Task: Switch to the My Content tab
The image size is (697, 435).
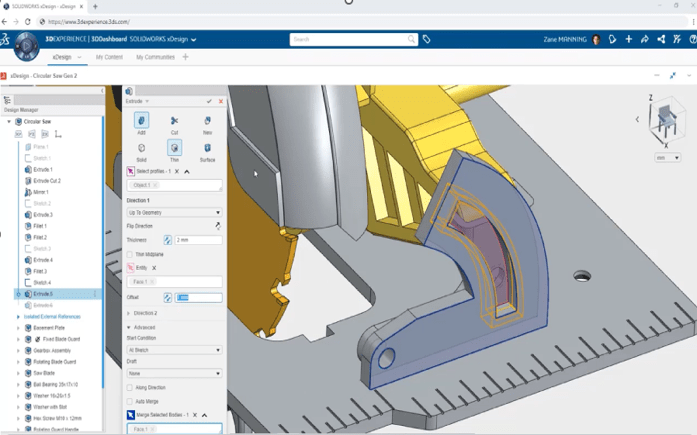Action: (109, 57)
